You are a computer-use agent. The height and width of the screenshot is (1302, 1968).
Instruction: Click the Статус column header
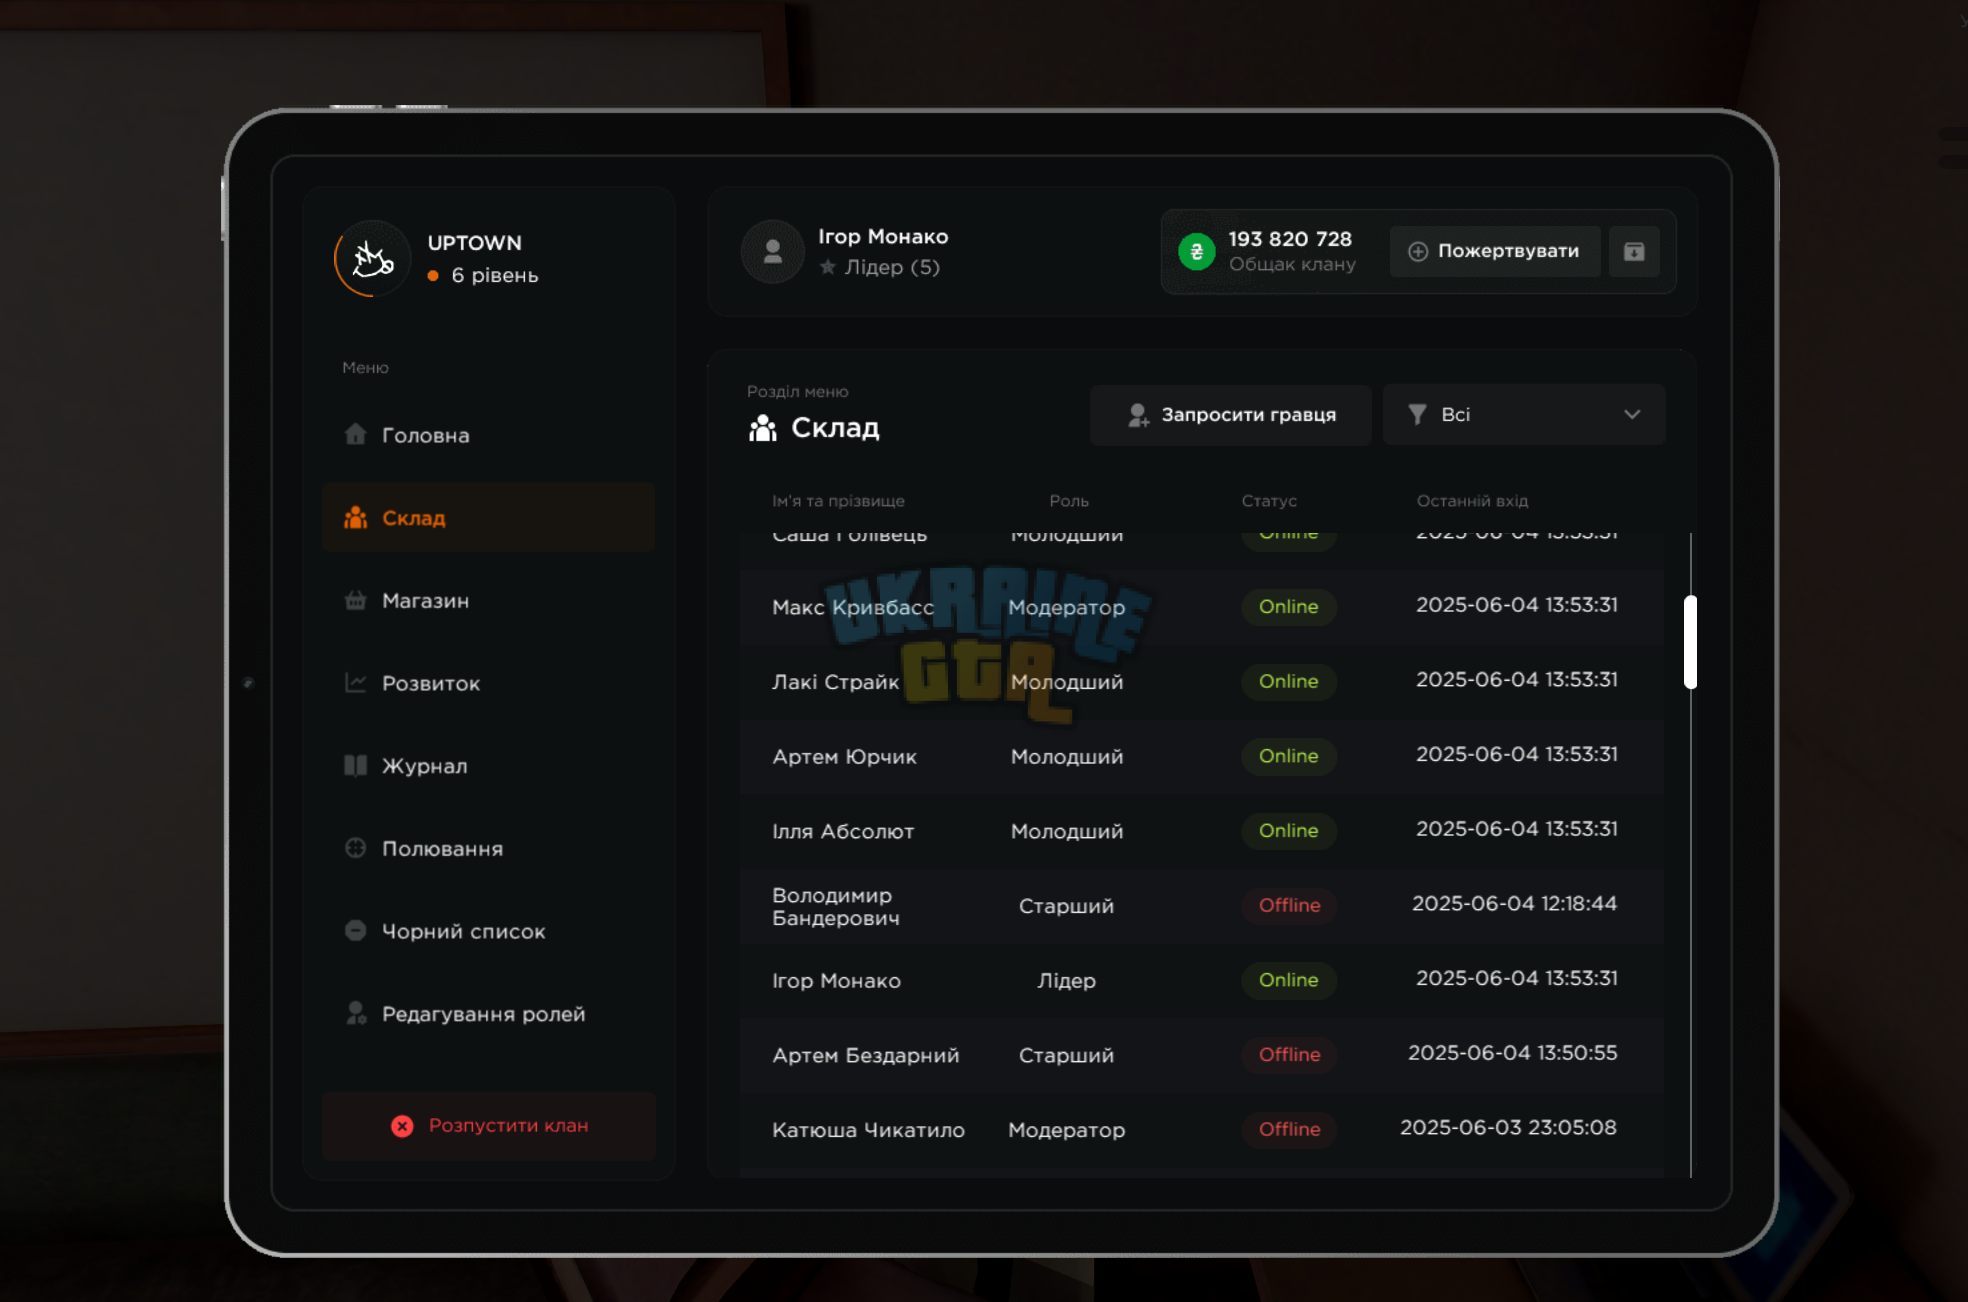pos(1269,501)
